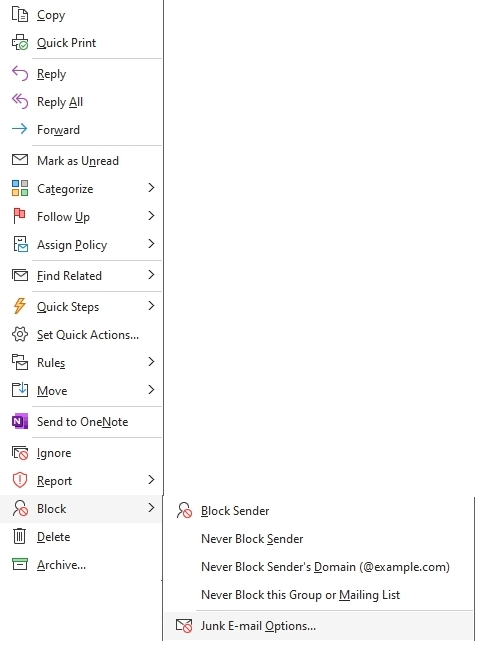Select Mark as Unread text

pyautogui.click(x=78, y=161)
